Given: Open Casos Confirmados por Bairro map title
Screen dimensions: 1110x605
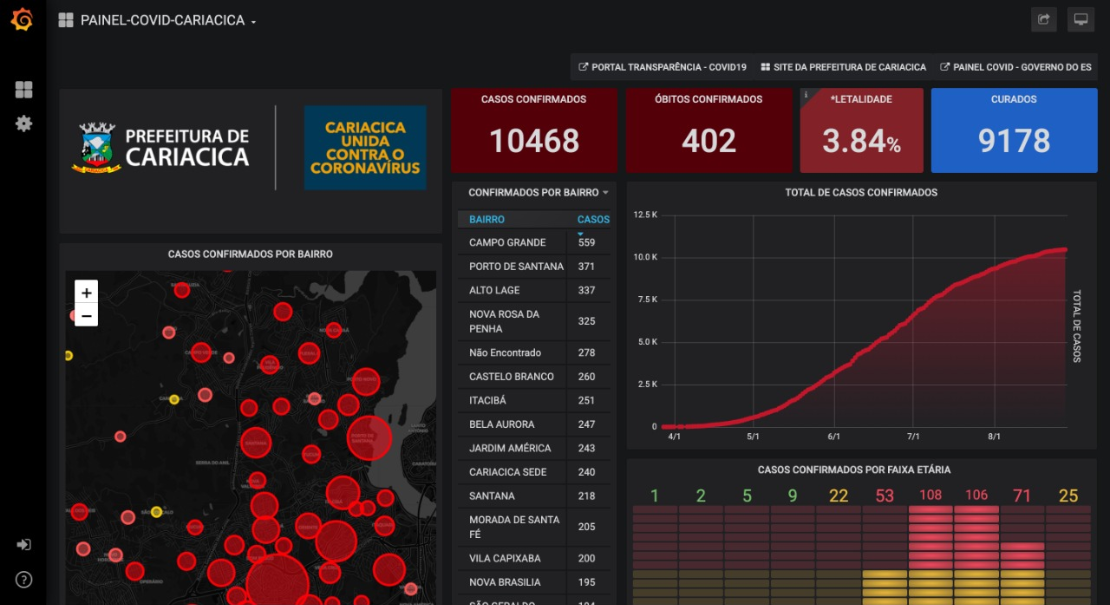Looking at the screenshot, I should [250, 254].
